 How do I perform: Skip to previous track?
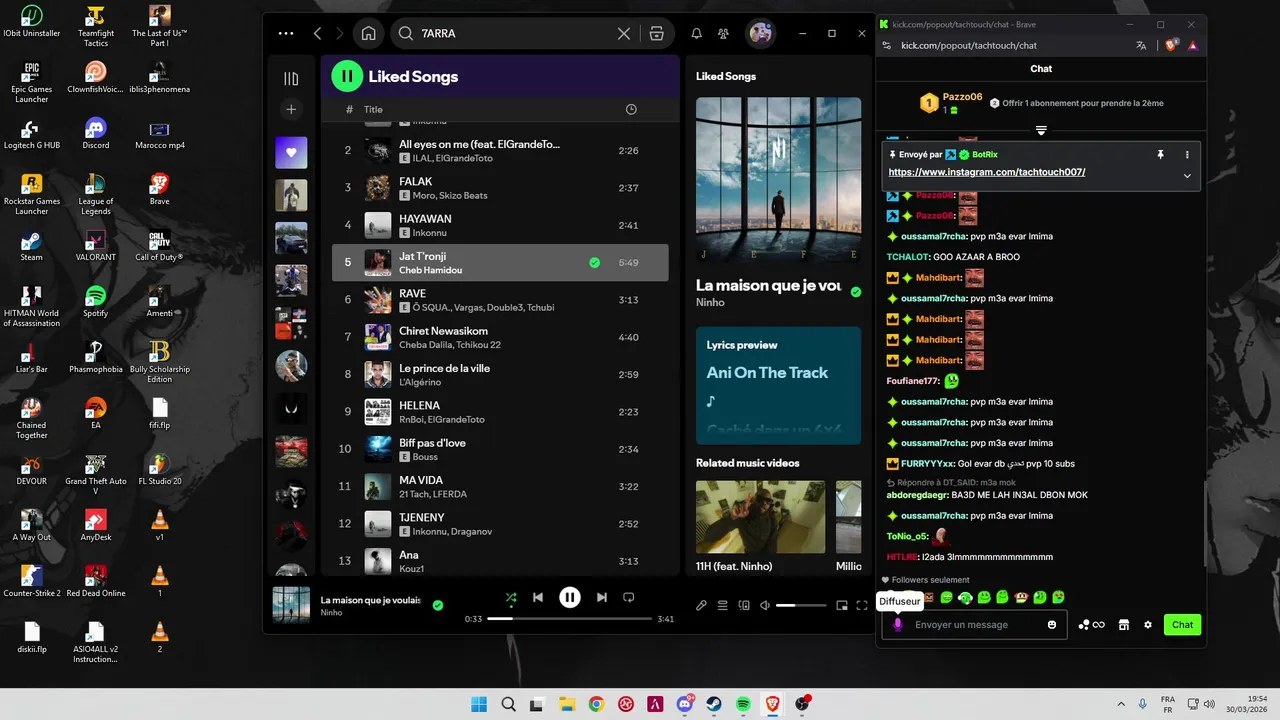tap(538, 598)
